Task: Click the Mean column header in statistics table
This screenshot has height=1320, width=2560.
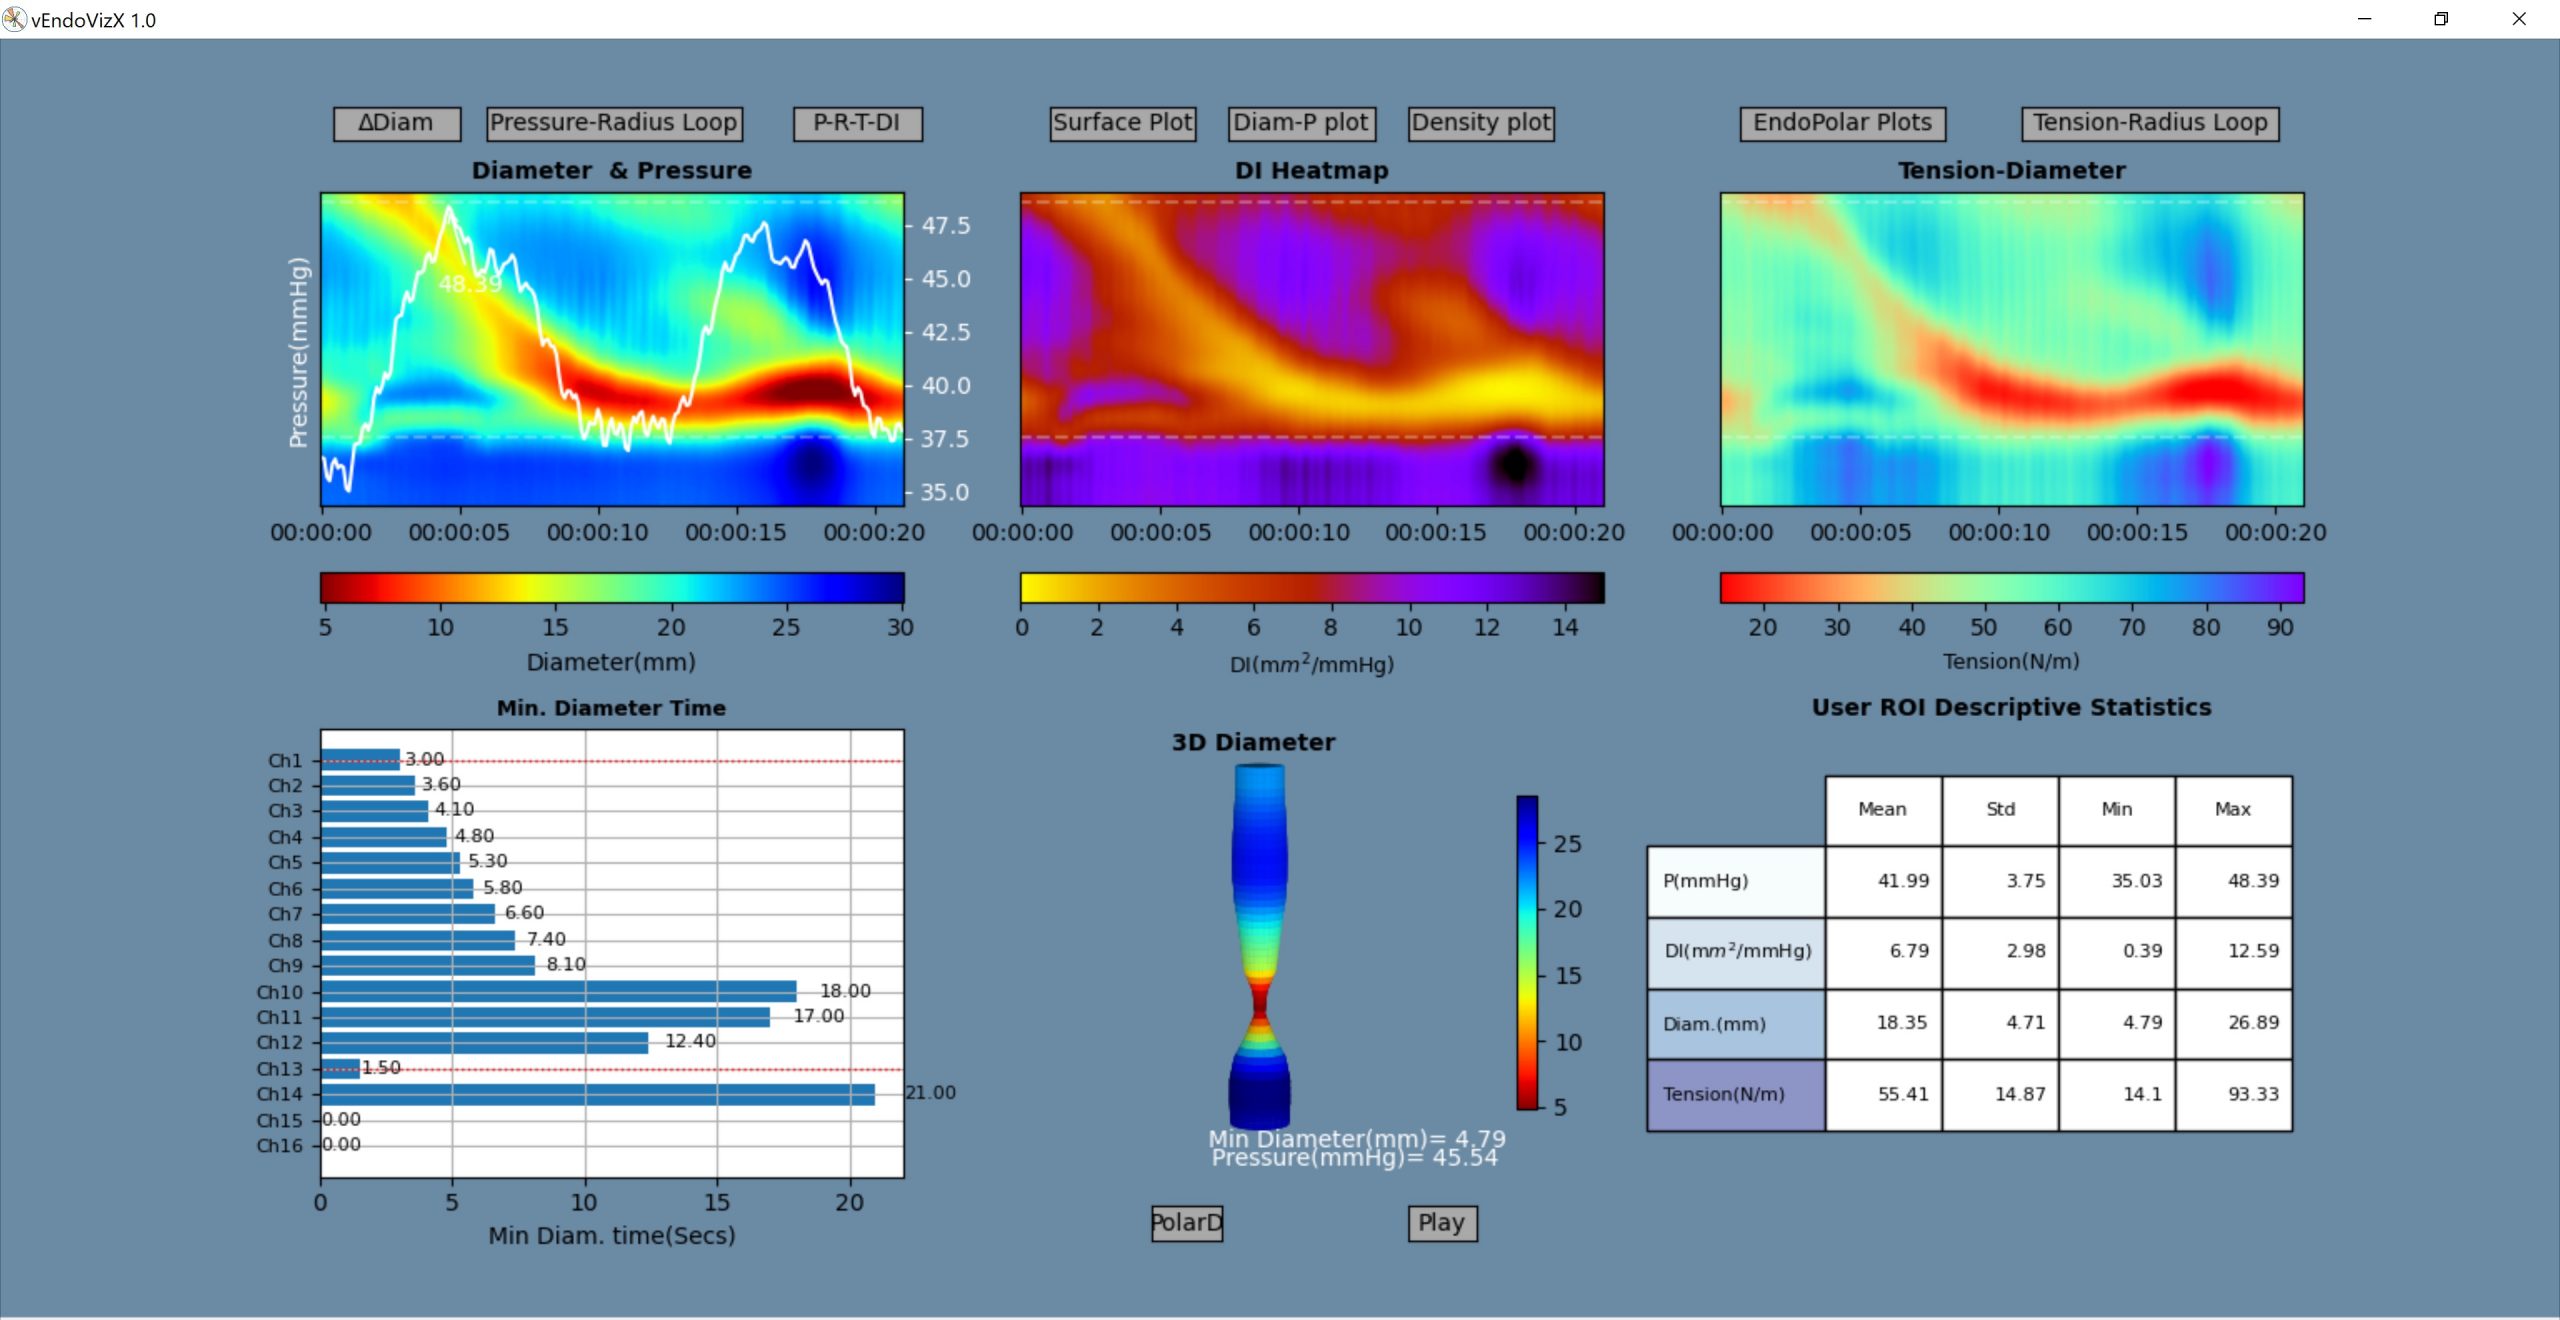Action: click(1882, 809)
